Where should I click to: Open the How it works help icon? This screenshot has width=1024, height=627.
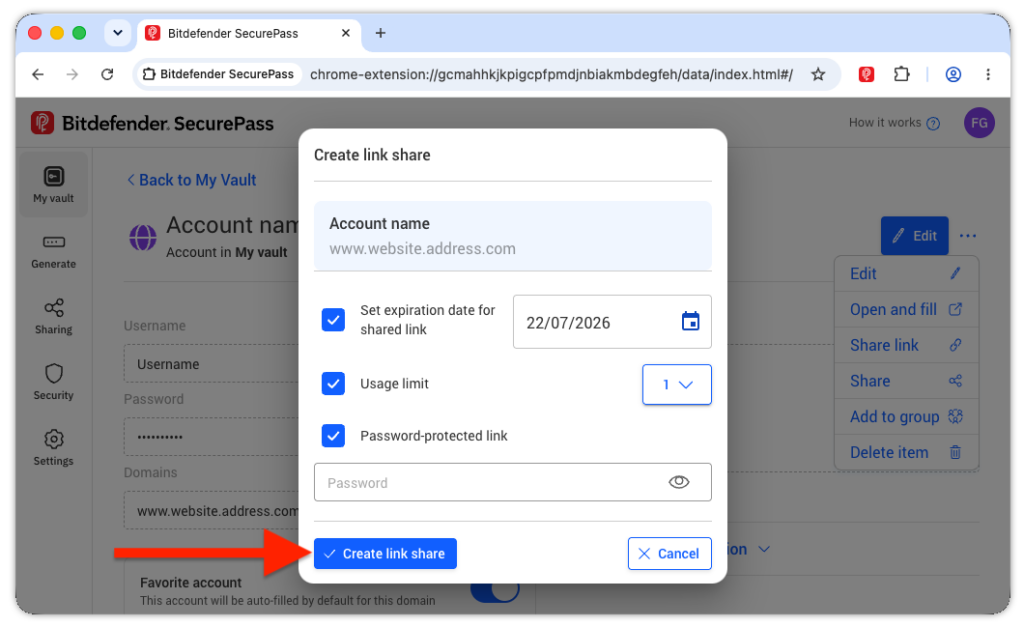(x=934, y=123)
